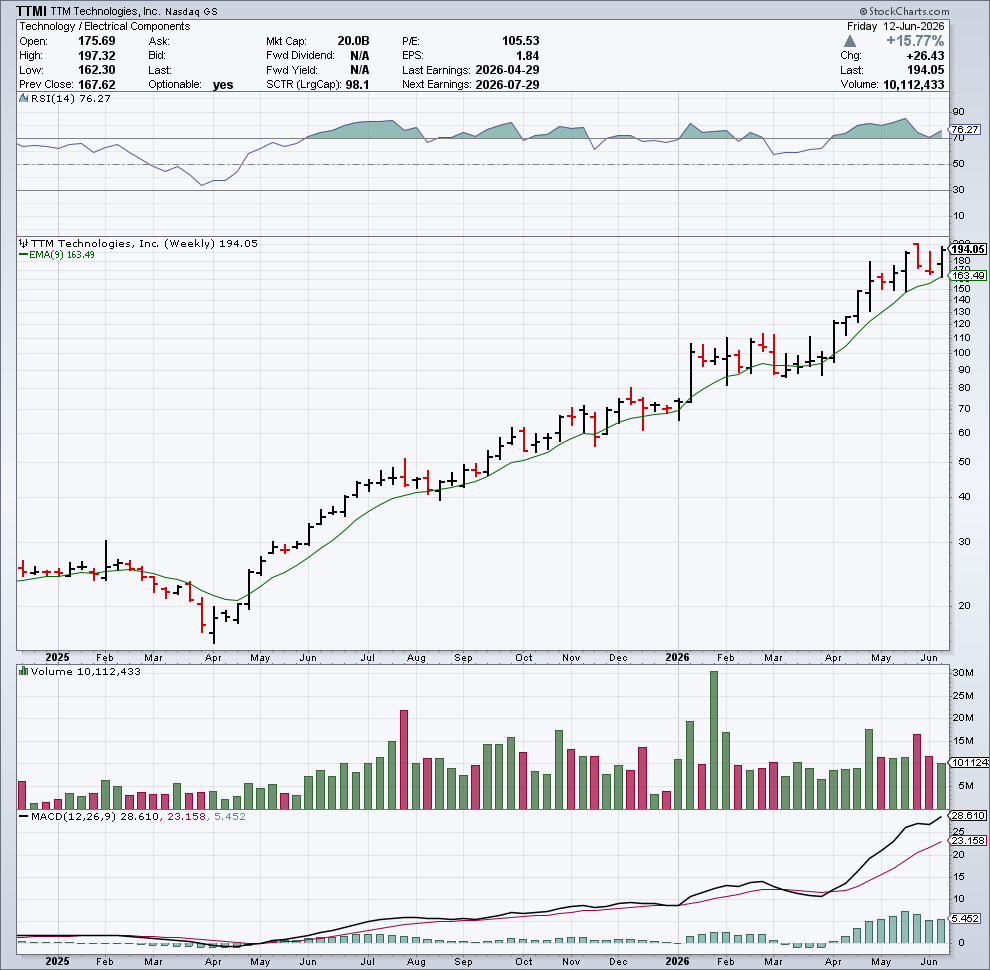The width and height of the screenshot is (990, 970).
Task: Click the EMA(9) 163.49 legend text
Action: (x=62, y=255)
